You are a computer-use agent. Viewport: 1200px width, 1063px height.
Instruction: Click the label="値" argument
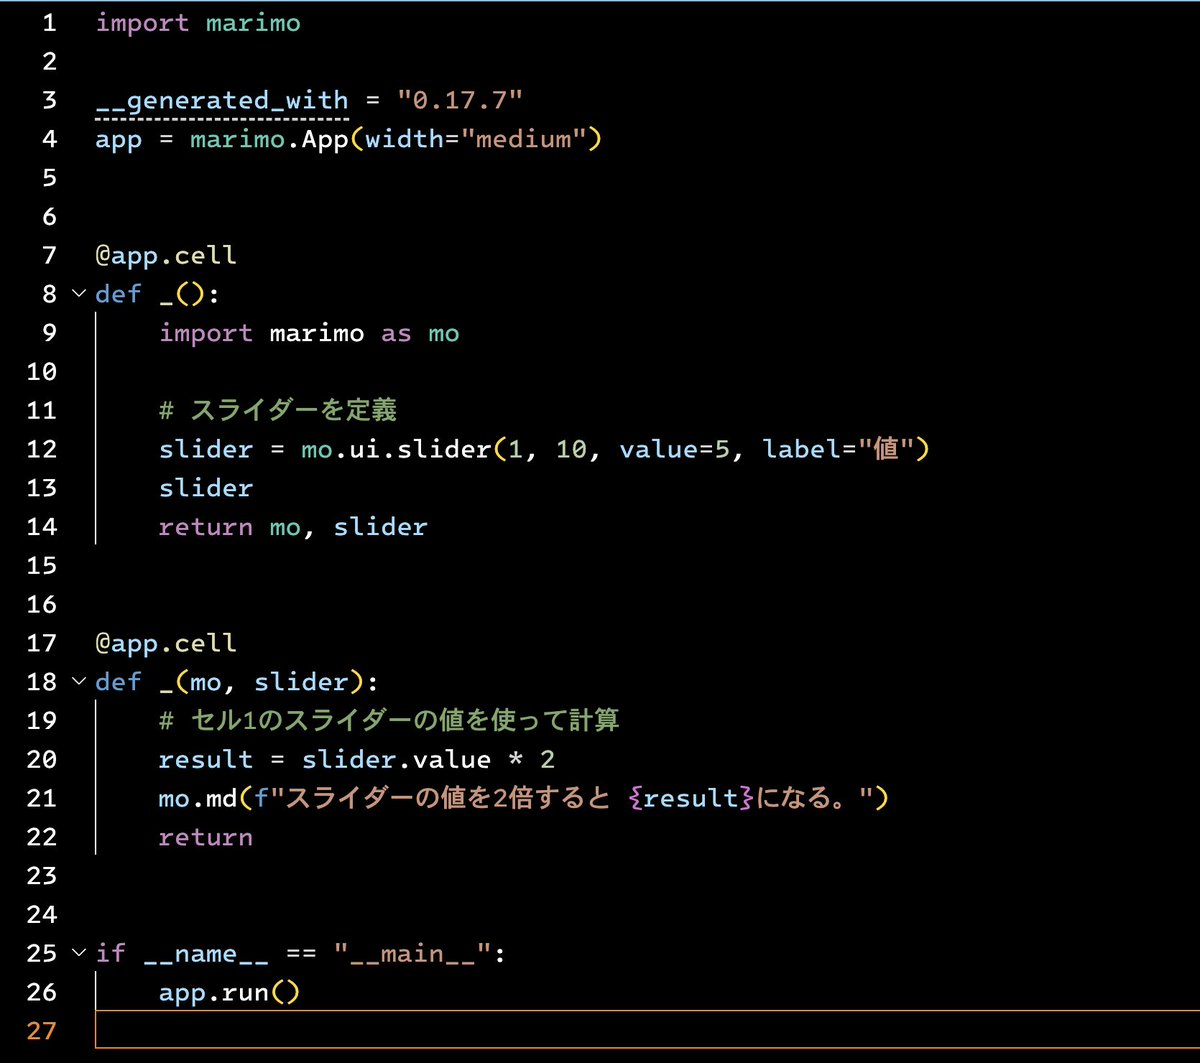point(838,449)
